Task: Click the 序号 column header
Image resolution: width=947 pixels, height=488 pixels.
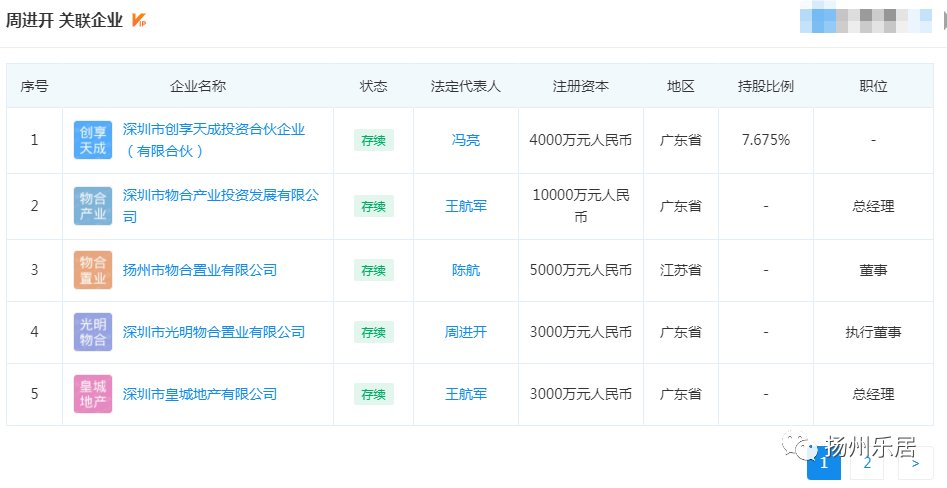Action: [x=34, y=86]
